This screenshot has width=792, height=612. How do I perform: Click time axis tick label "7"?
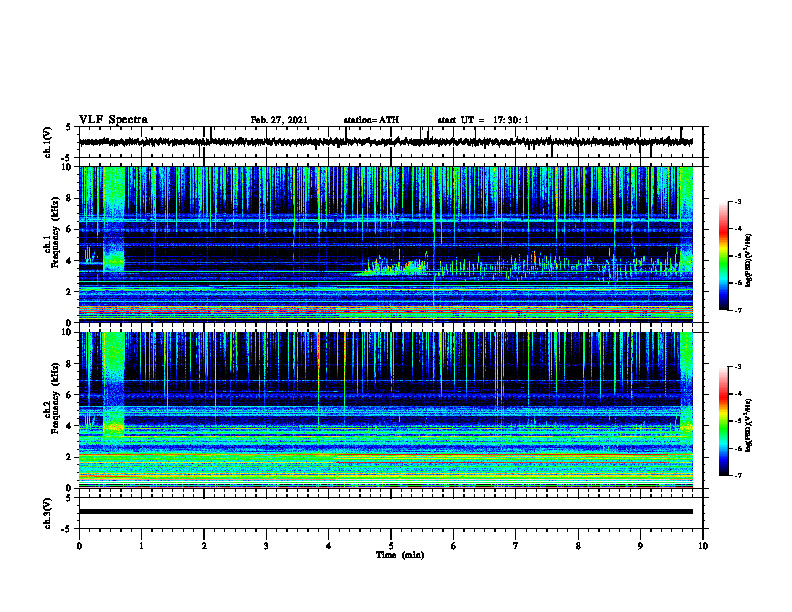[516, 546]
